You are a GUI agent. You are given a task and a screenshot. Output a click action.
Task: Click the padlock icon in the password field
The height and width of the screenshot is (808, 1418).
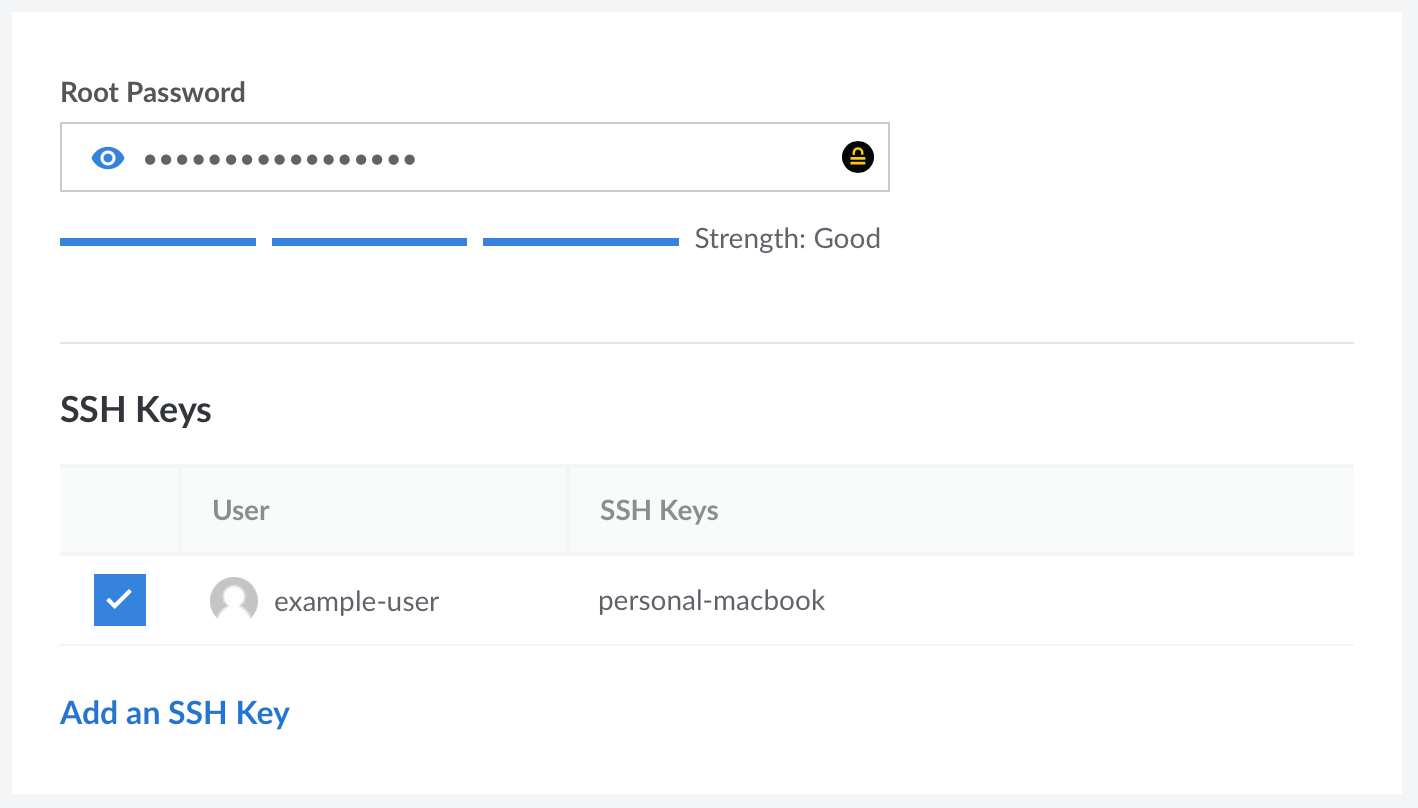[857, 157]
